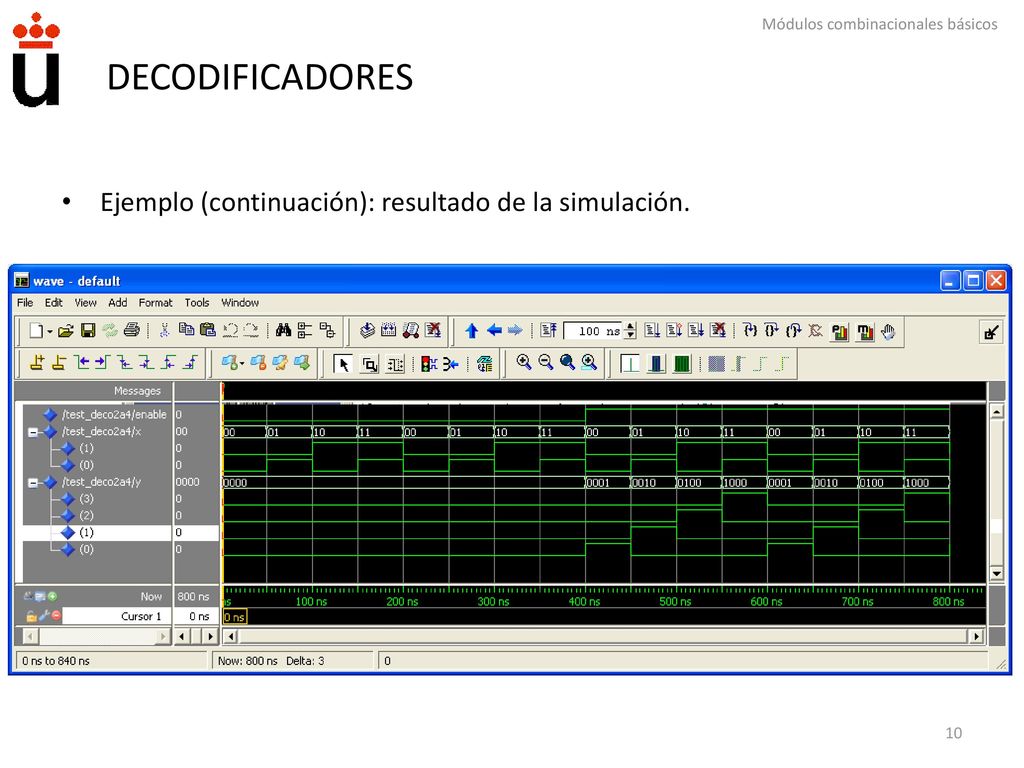Screen dimensions: 1024x768
Task: Collapse the /test_deco2a4/y signal
Action: [x=33, y=483]
